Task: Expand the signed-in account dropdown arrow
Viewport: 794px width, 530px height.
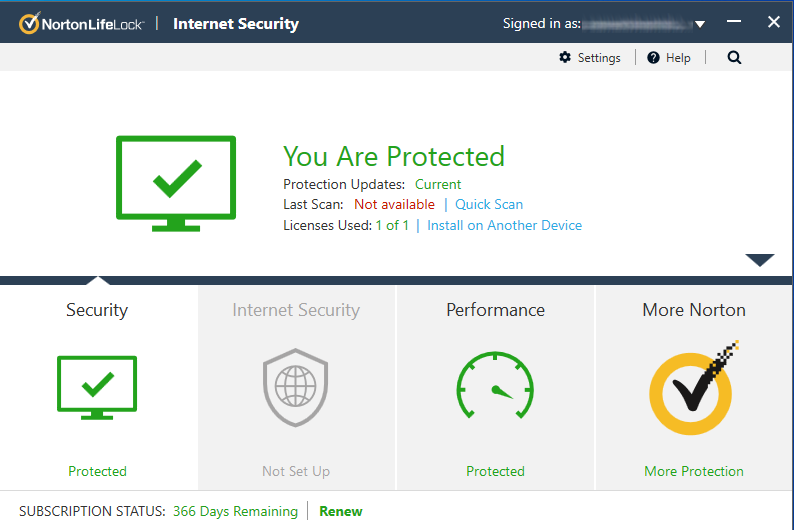Action: coord(700,24)
